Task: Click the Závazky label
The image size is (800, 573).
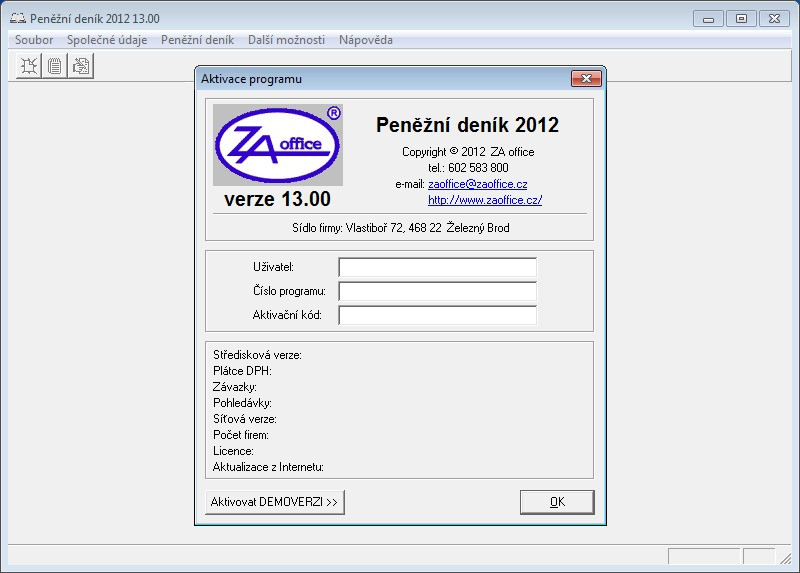Action: (x=235, y=387)
